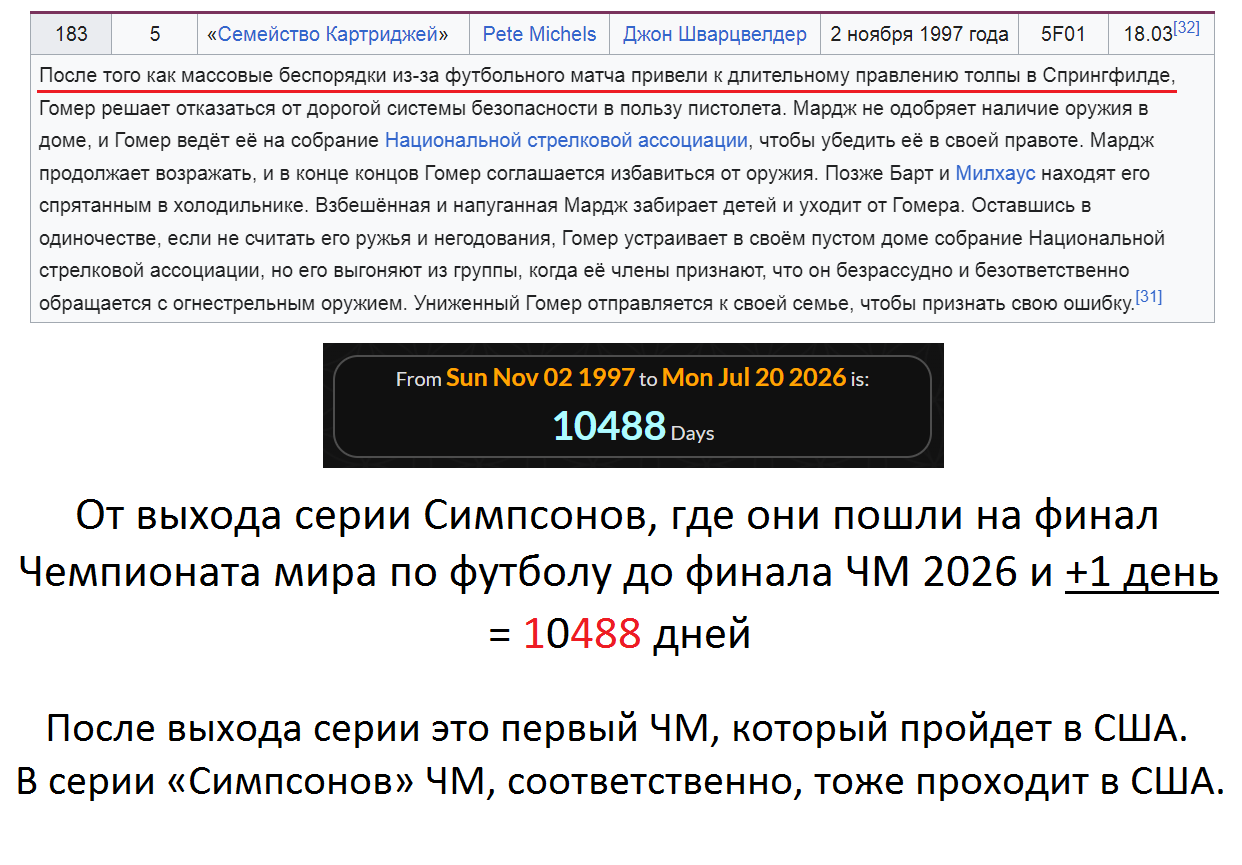
Task: Follow the Национальной стрелковой ассоциации link
Action: coord(566,141)
